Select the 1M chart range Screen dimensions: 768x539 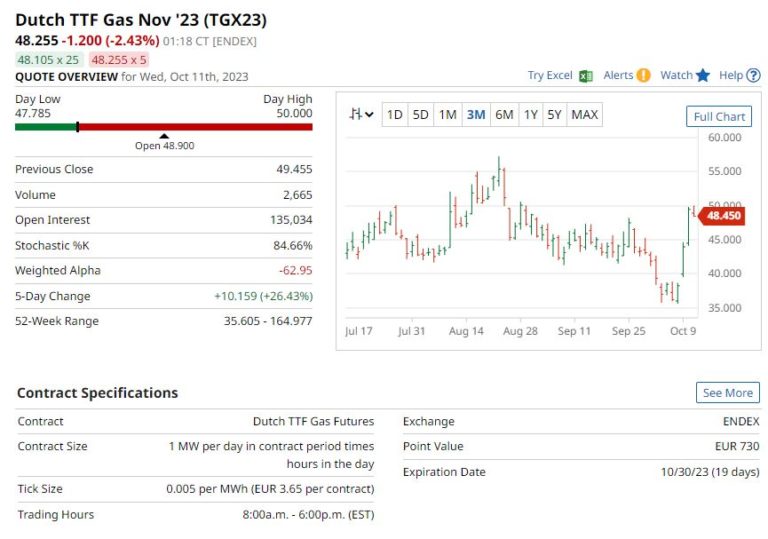point(447,115)
